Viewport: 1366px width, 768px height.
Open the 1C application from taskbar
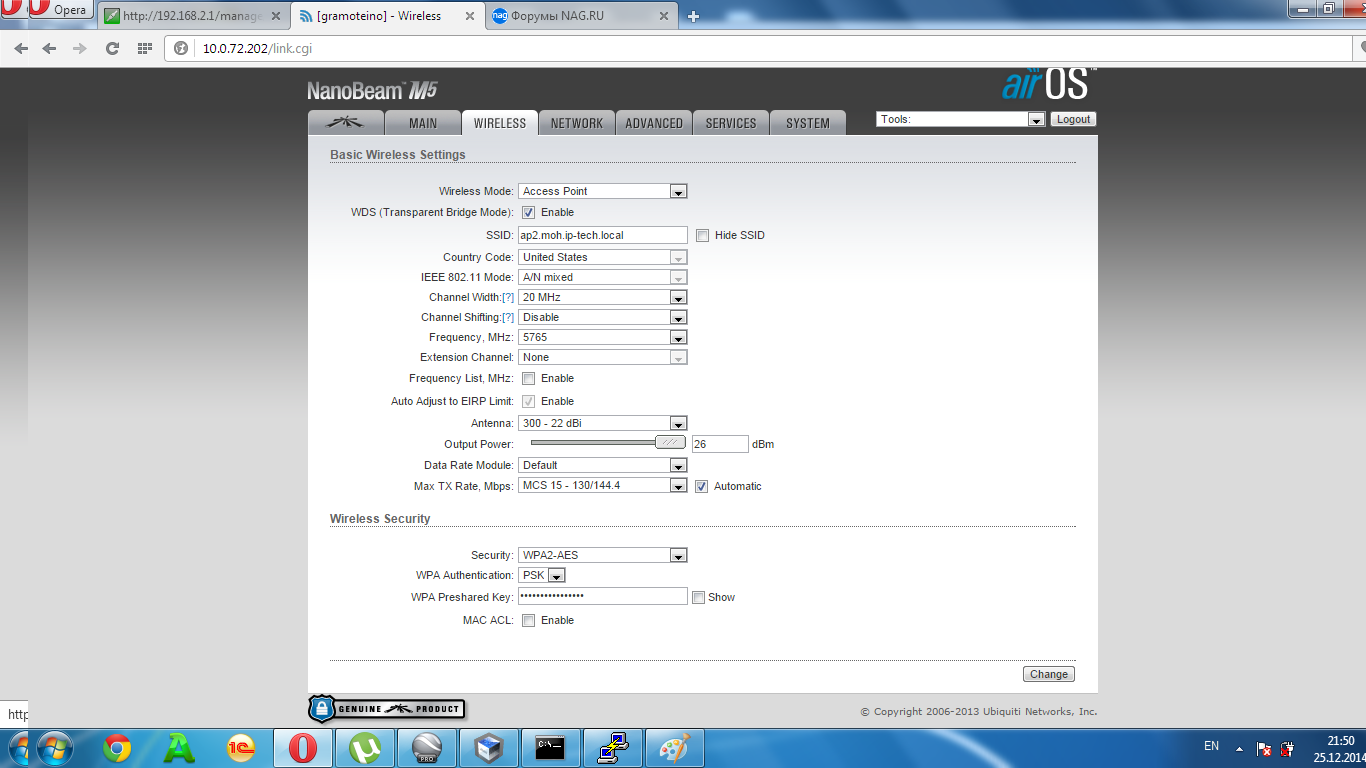pyautogui.click(x=240, y=748)
